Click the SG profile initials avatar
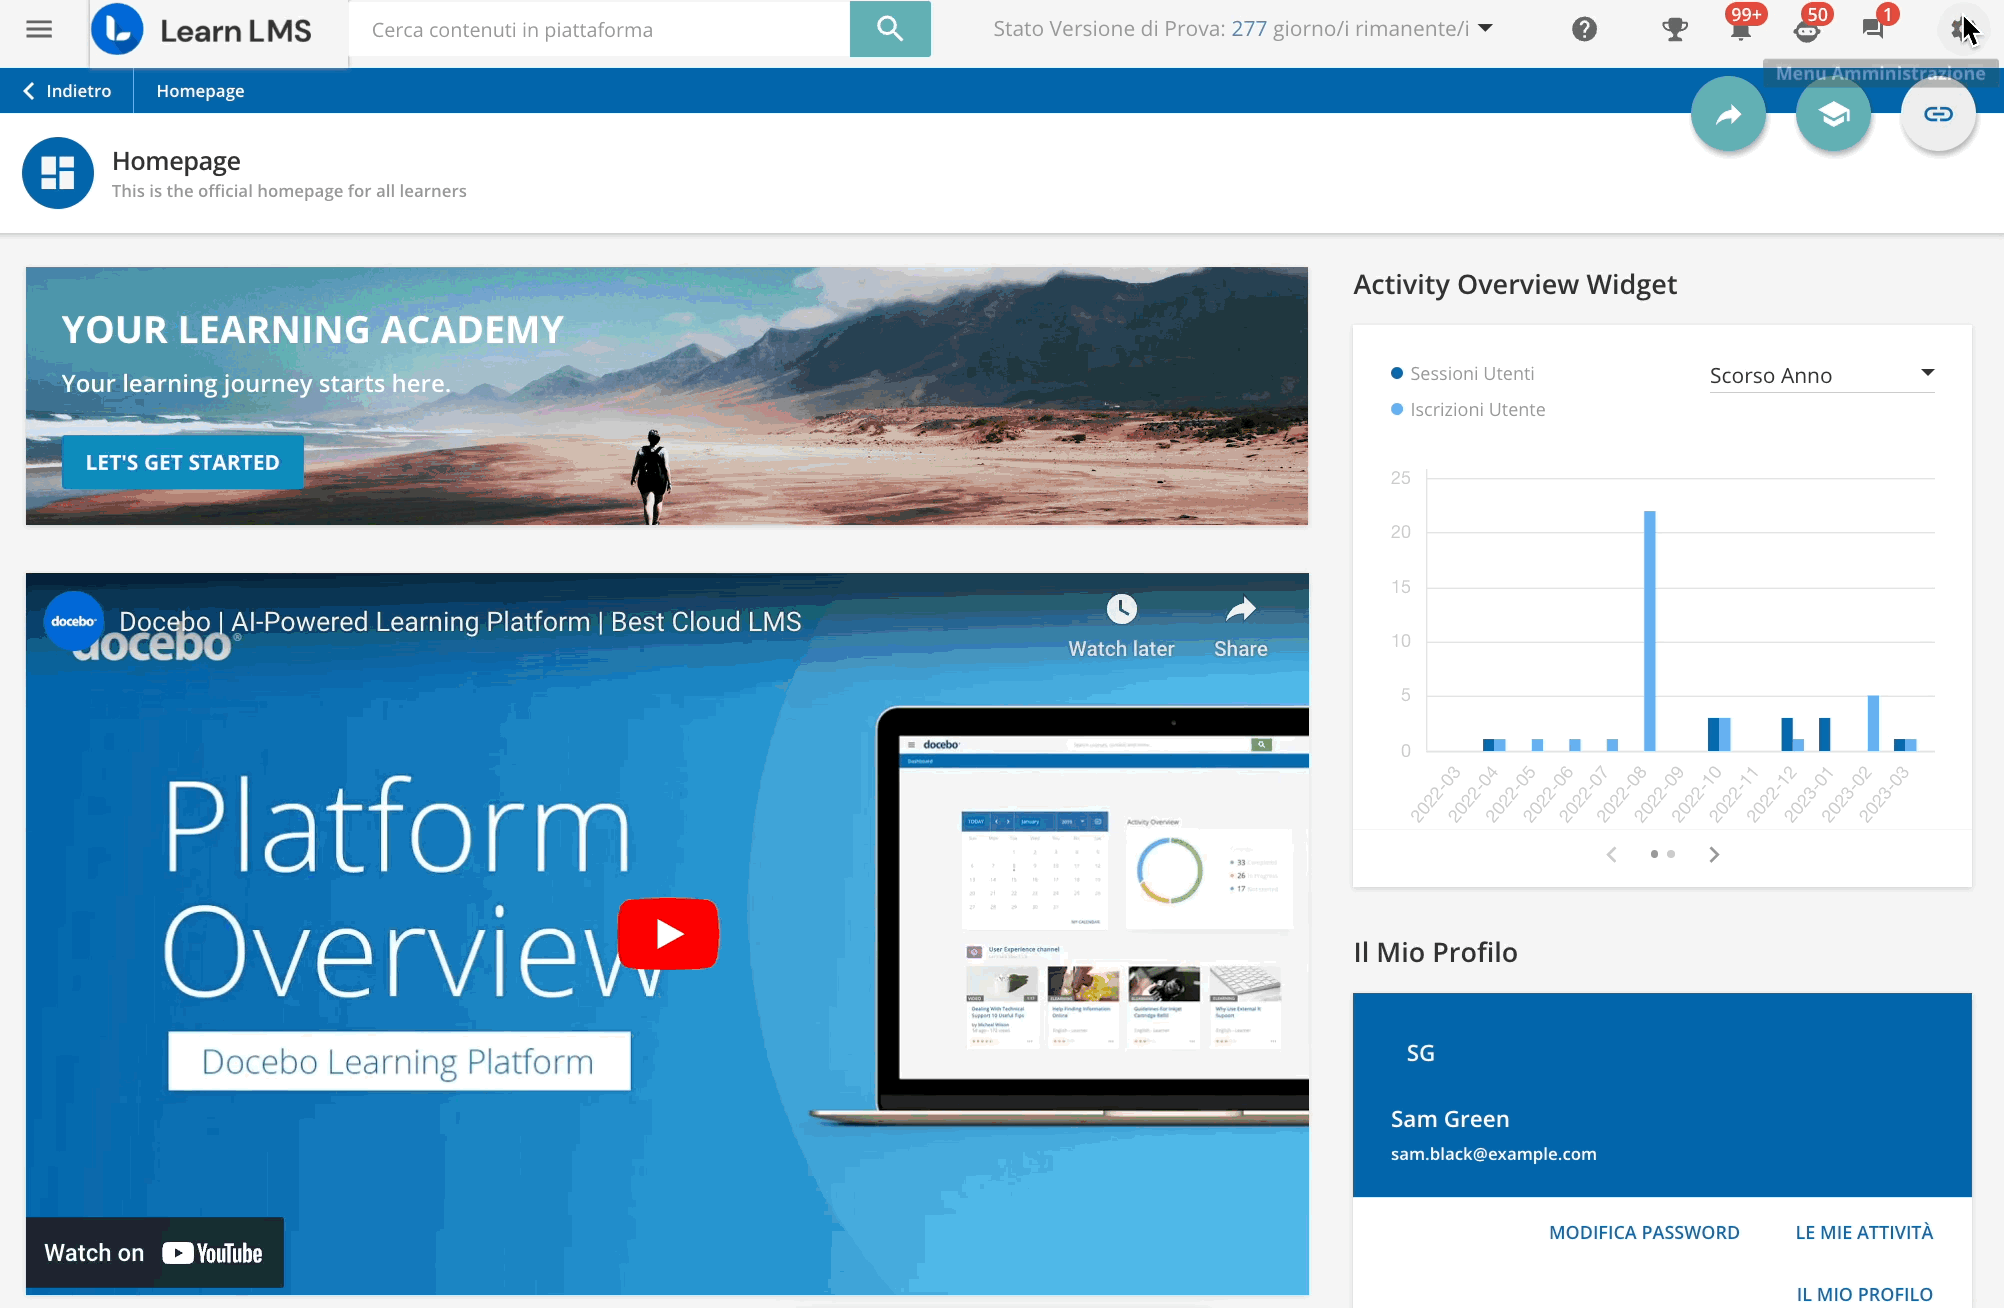The width and height of the screenshot is (2004, 1308). [x=1420, y=1053]
